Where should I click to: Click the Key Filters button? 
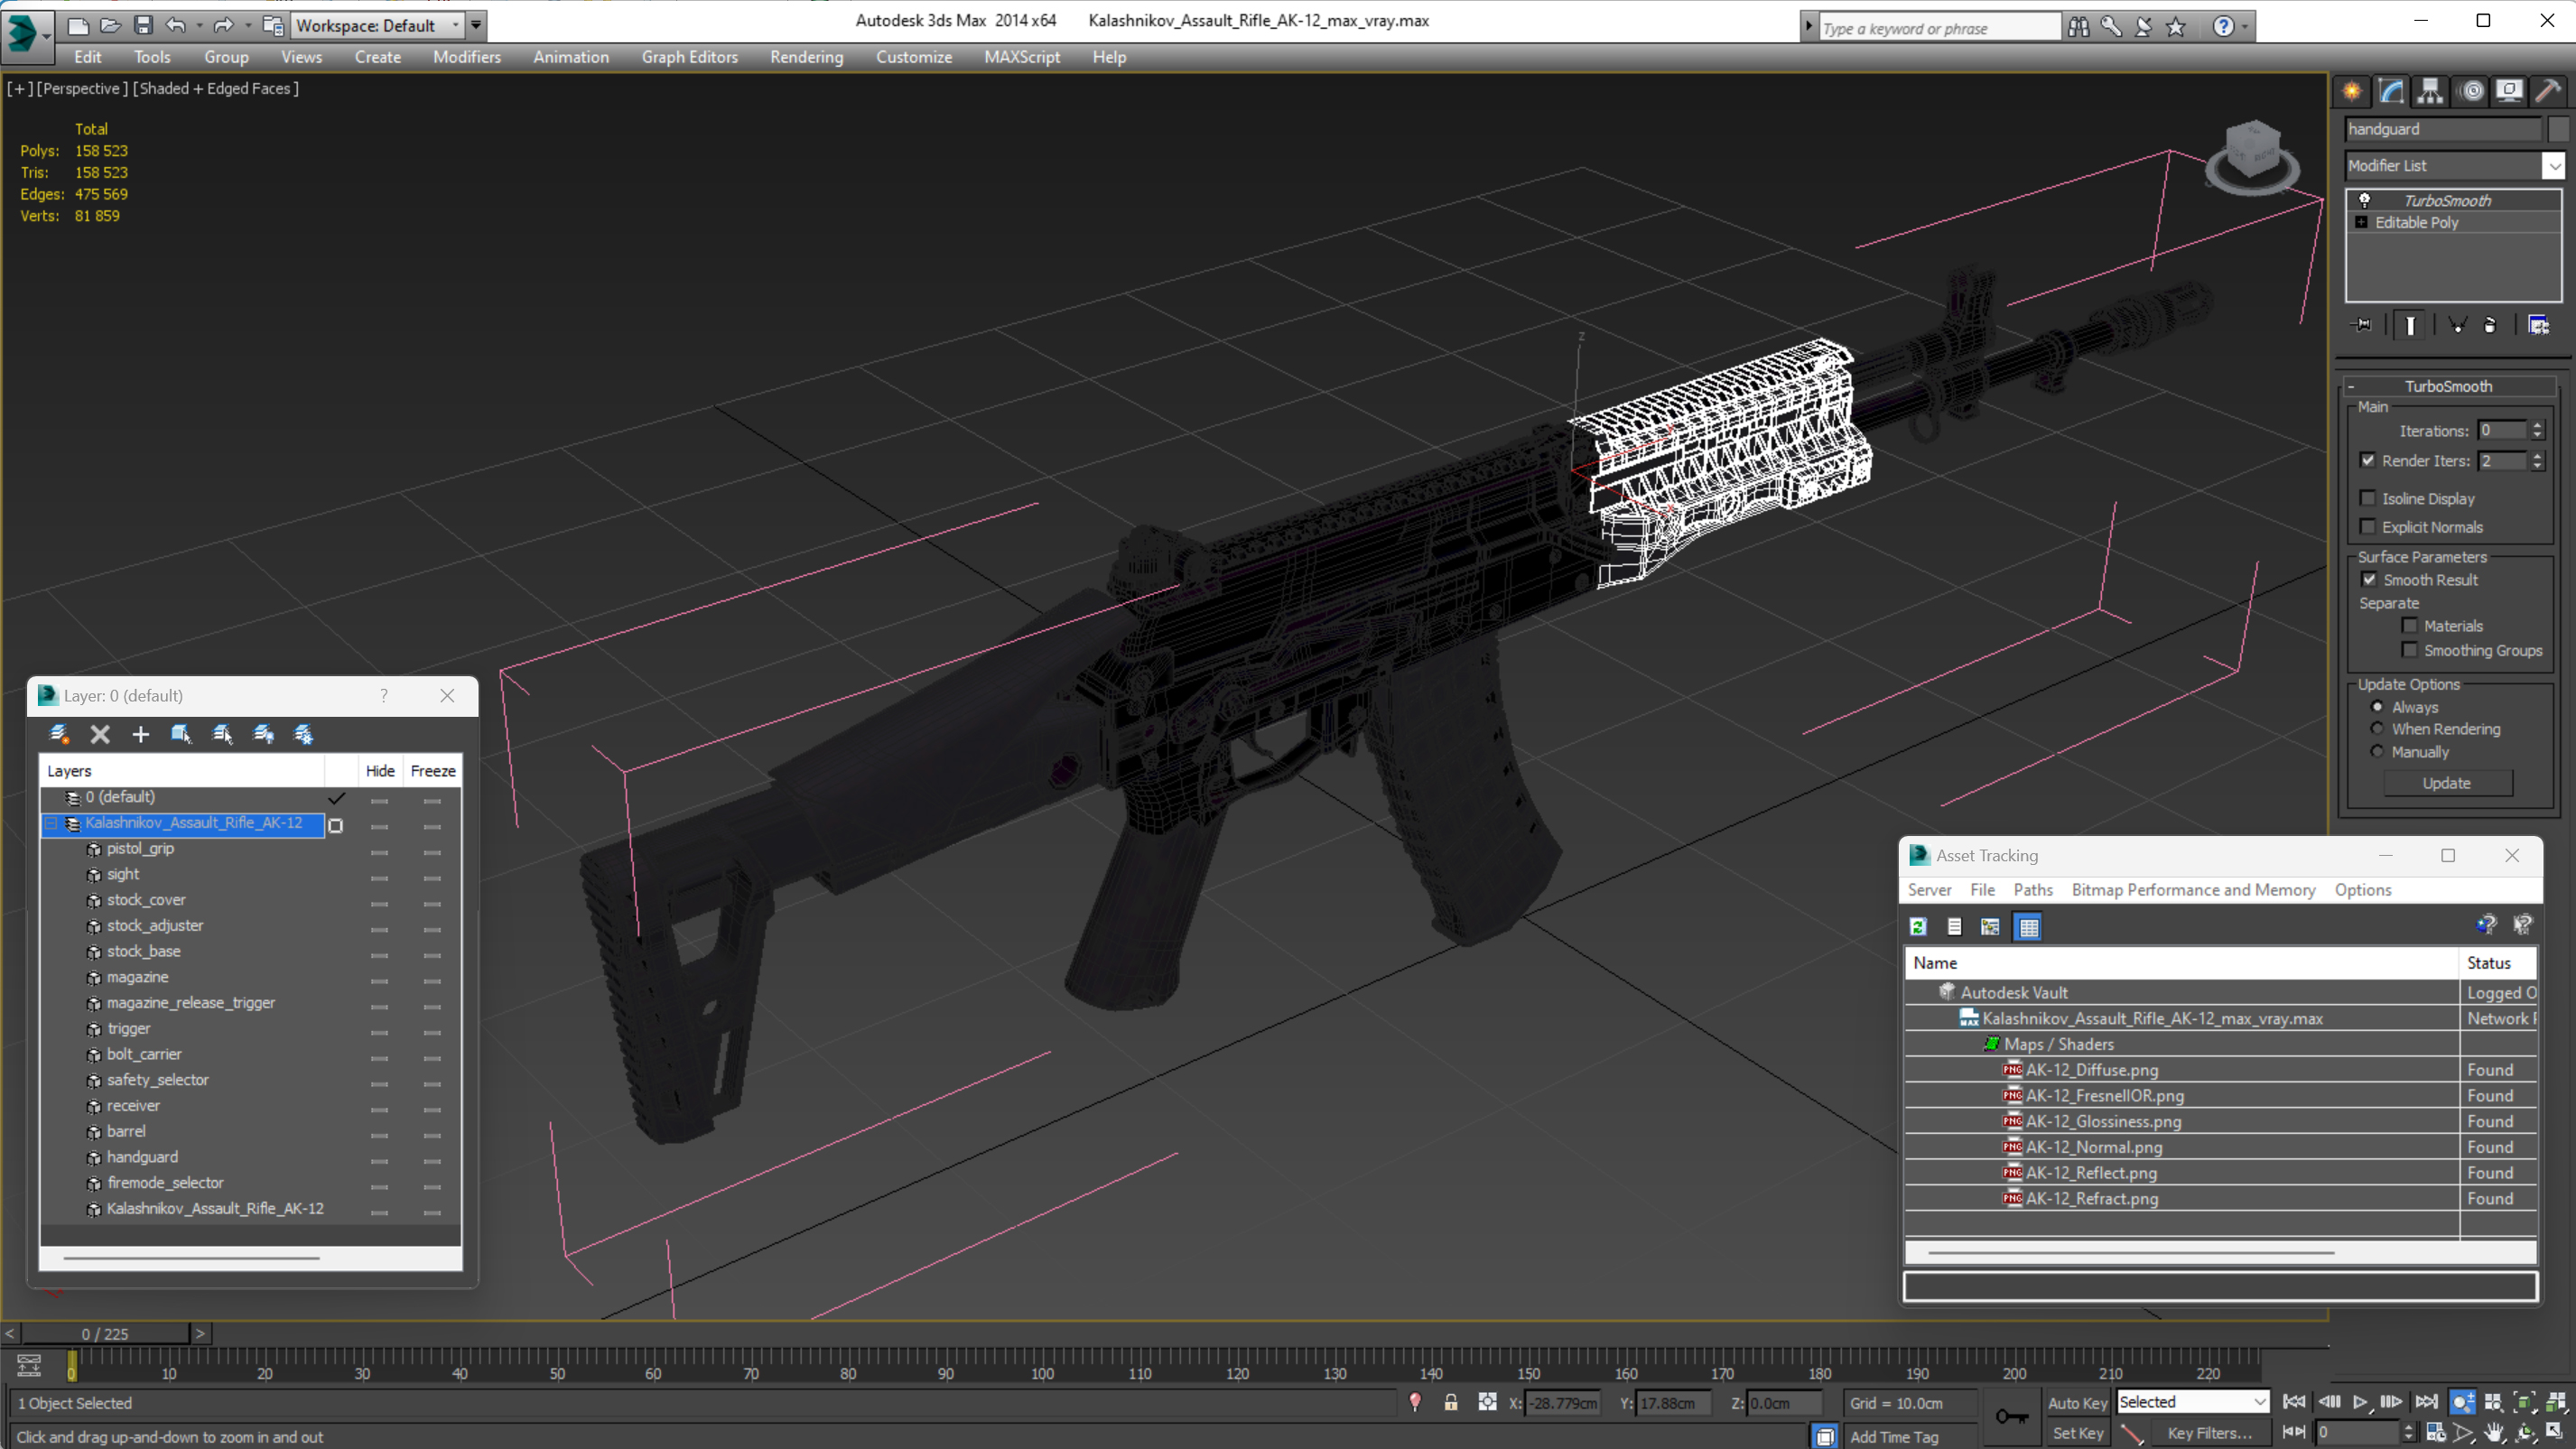pyautogui.click(x=2210, y=1433)
